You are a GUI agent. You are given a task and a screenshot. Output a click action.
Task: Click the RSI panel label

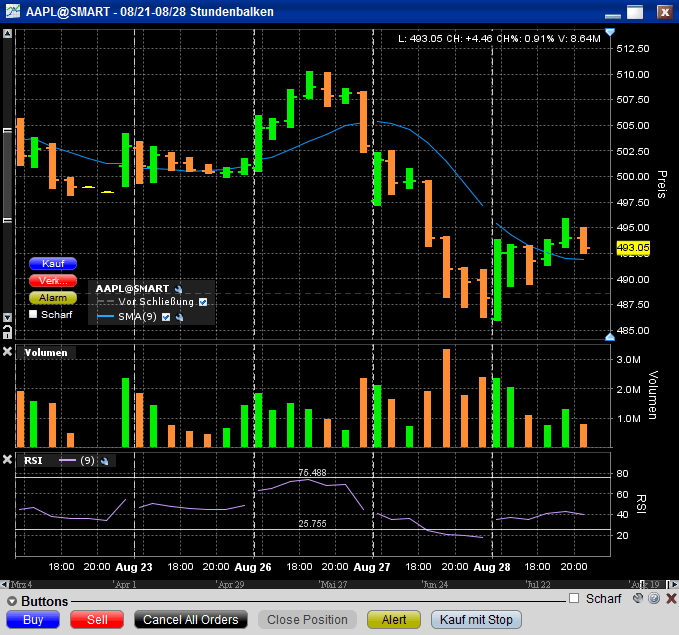point(33,460)
